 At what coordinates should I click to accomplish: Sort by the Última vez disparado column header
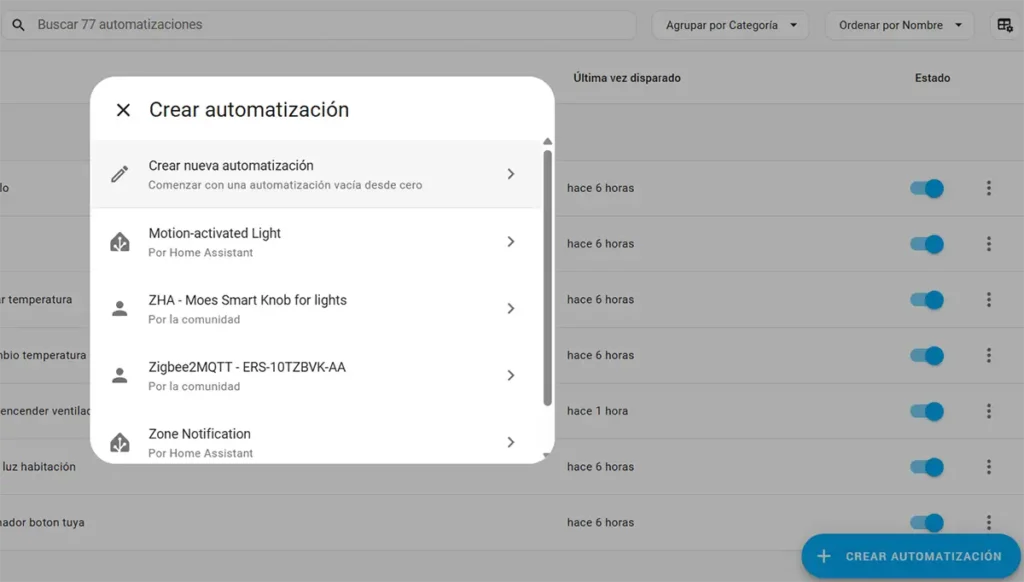(x=627, y=78)
